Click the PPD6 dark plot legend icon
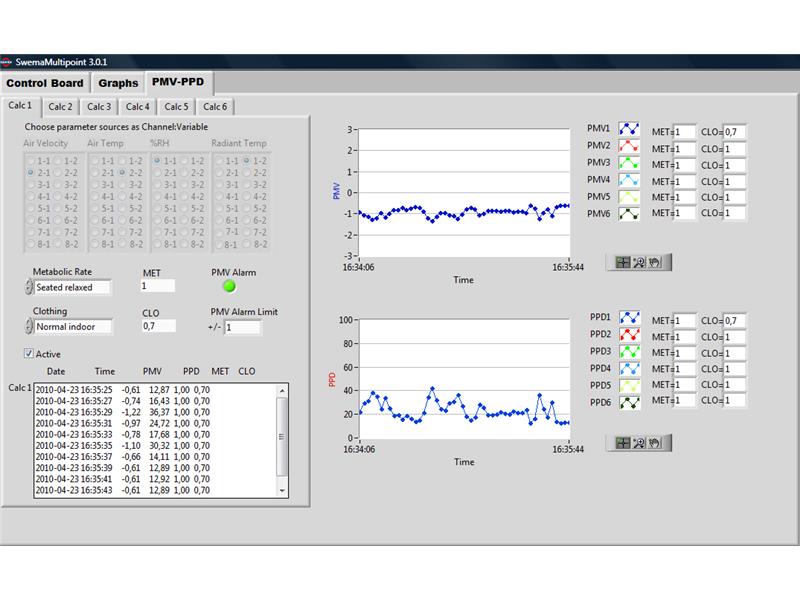This screenshot has height=600, width=800. click(x=630, y=403)
